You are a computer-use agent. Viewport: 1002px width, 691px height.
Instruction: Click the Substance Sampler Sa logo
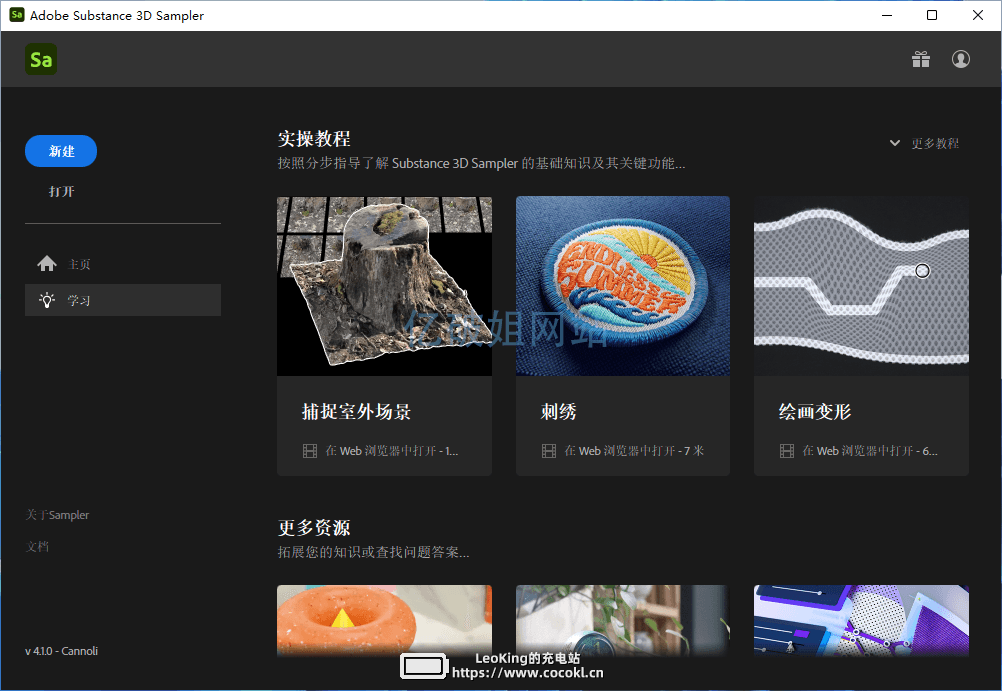[41, 59]
